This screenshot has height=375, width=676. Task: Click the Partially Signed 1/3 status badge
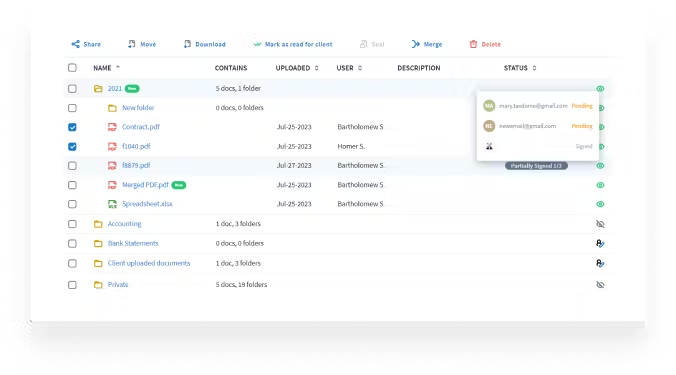pos(536,166)
